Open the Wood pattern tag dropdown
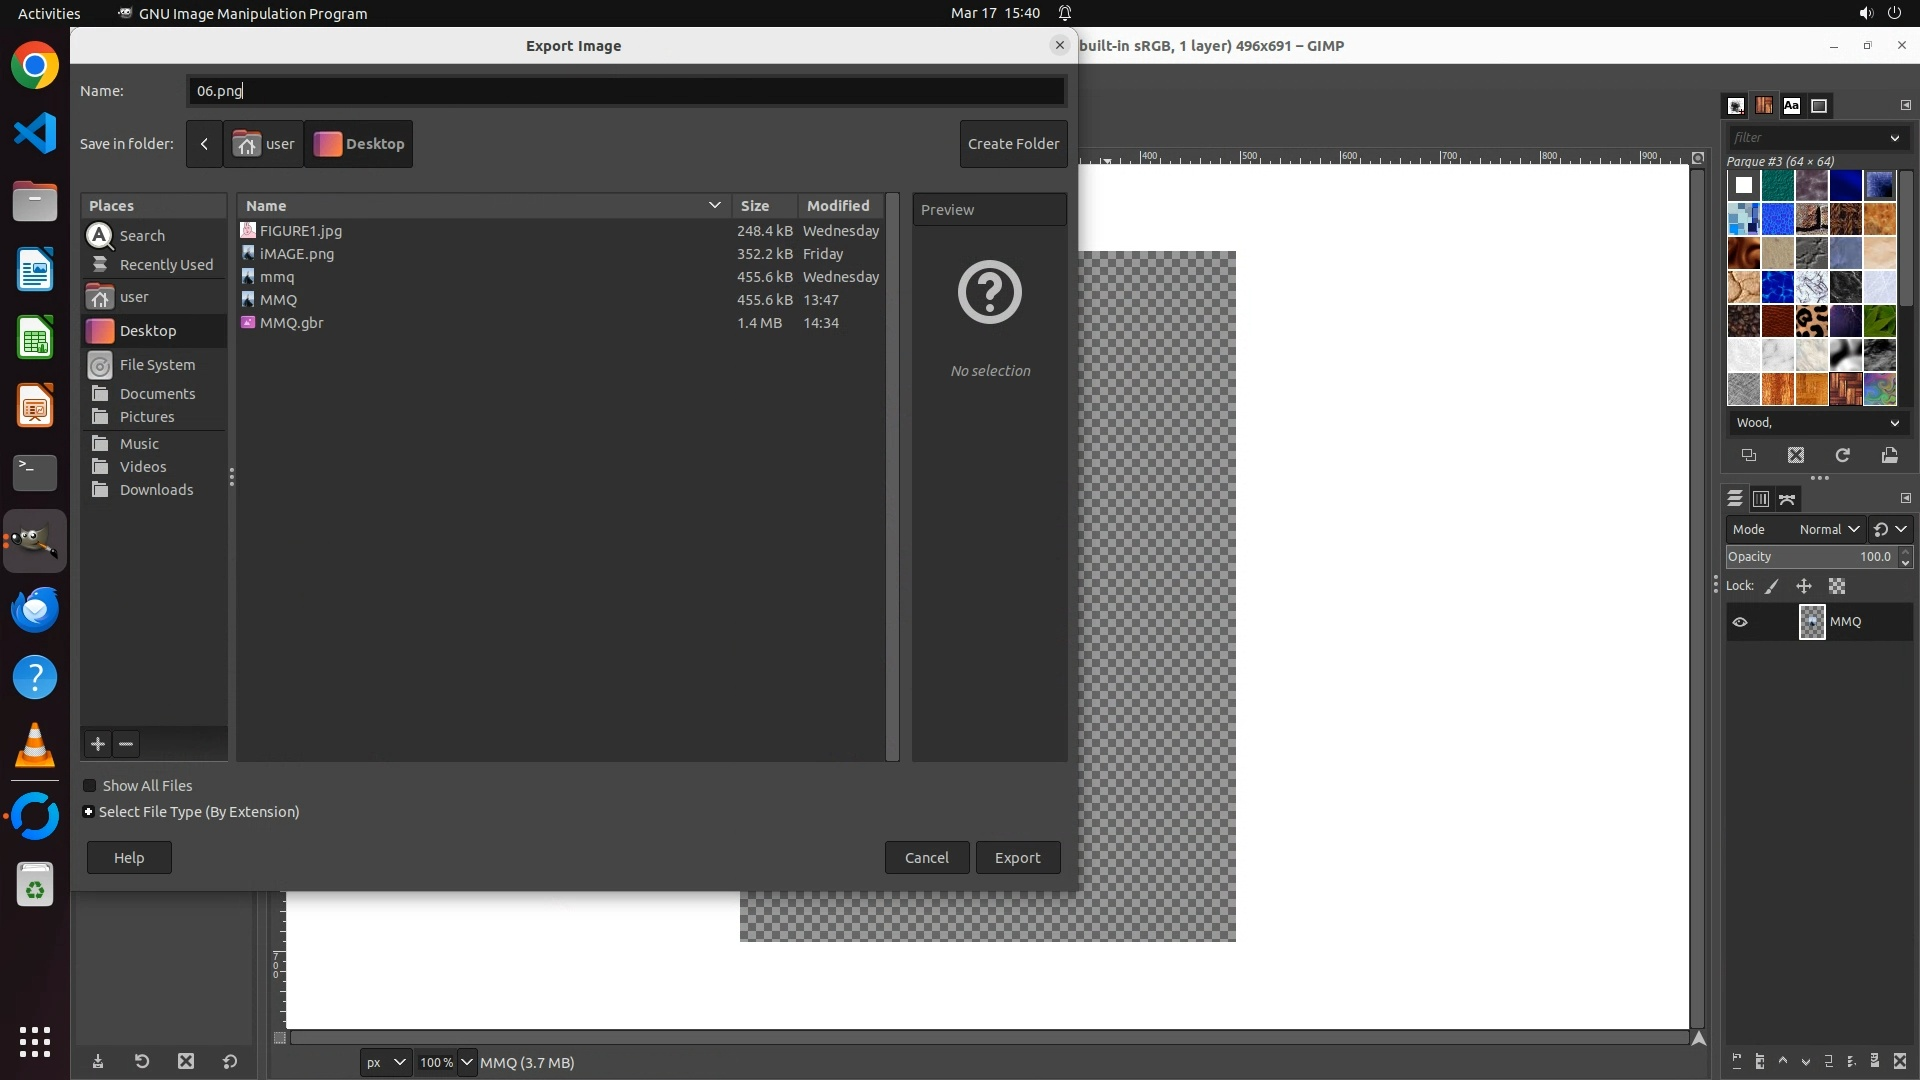Screen dimensions: 1920x1080 (1894, 423)
